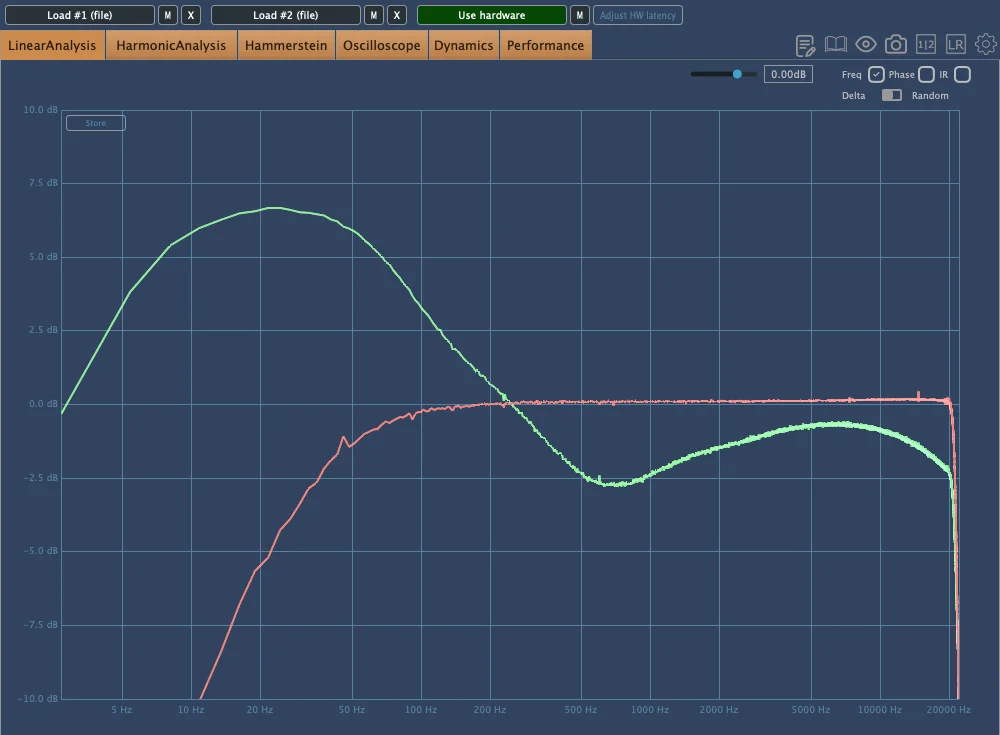Enable the Phase checkbox
This screenshot has width=1000, height=735.
pyautogui.click(x=926, y=75)
